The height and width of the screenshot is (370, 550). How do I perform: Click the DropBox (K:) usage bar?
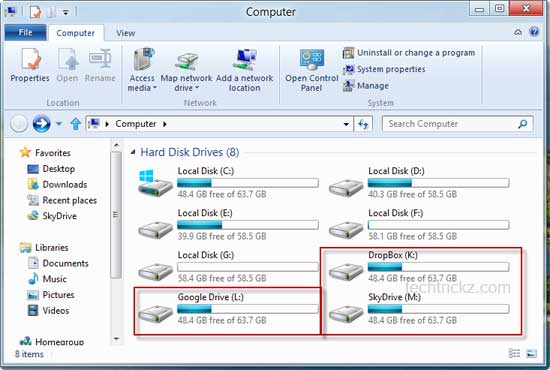438,267
